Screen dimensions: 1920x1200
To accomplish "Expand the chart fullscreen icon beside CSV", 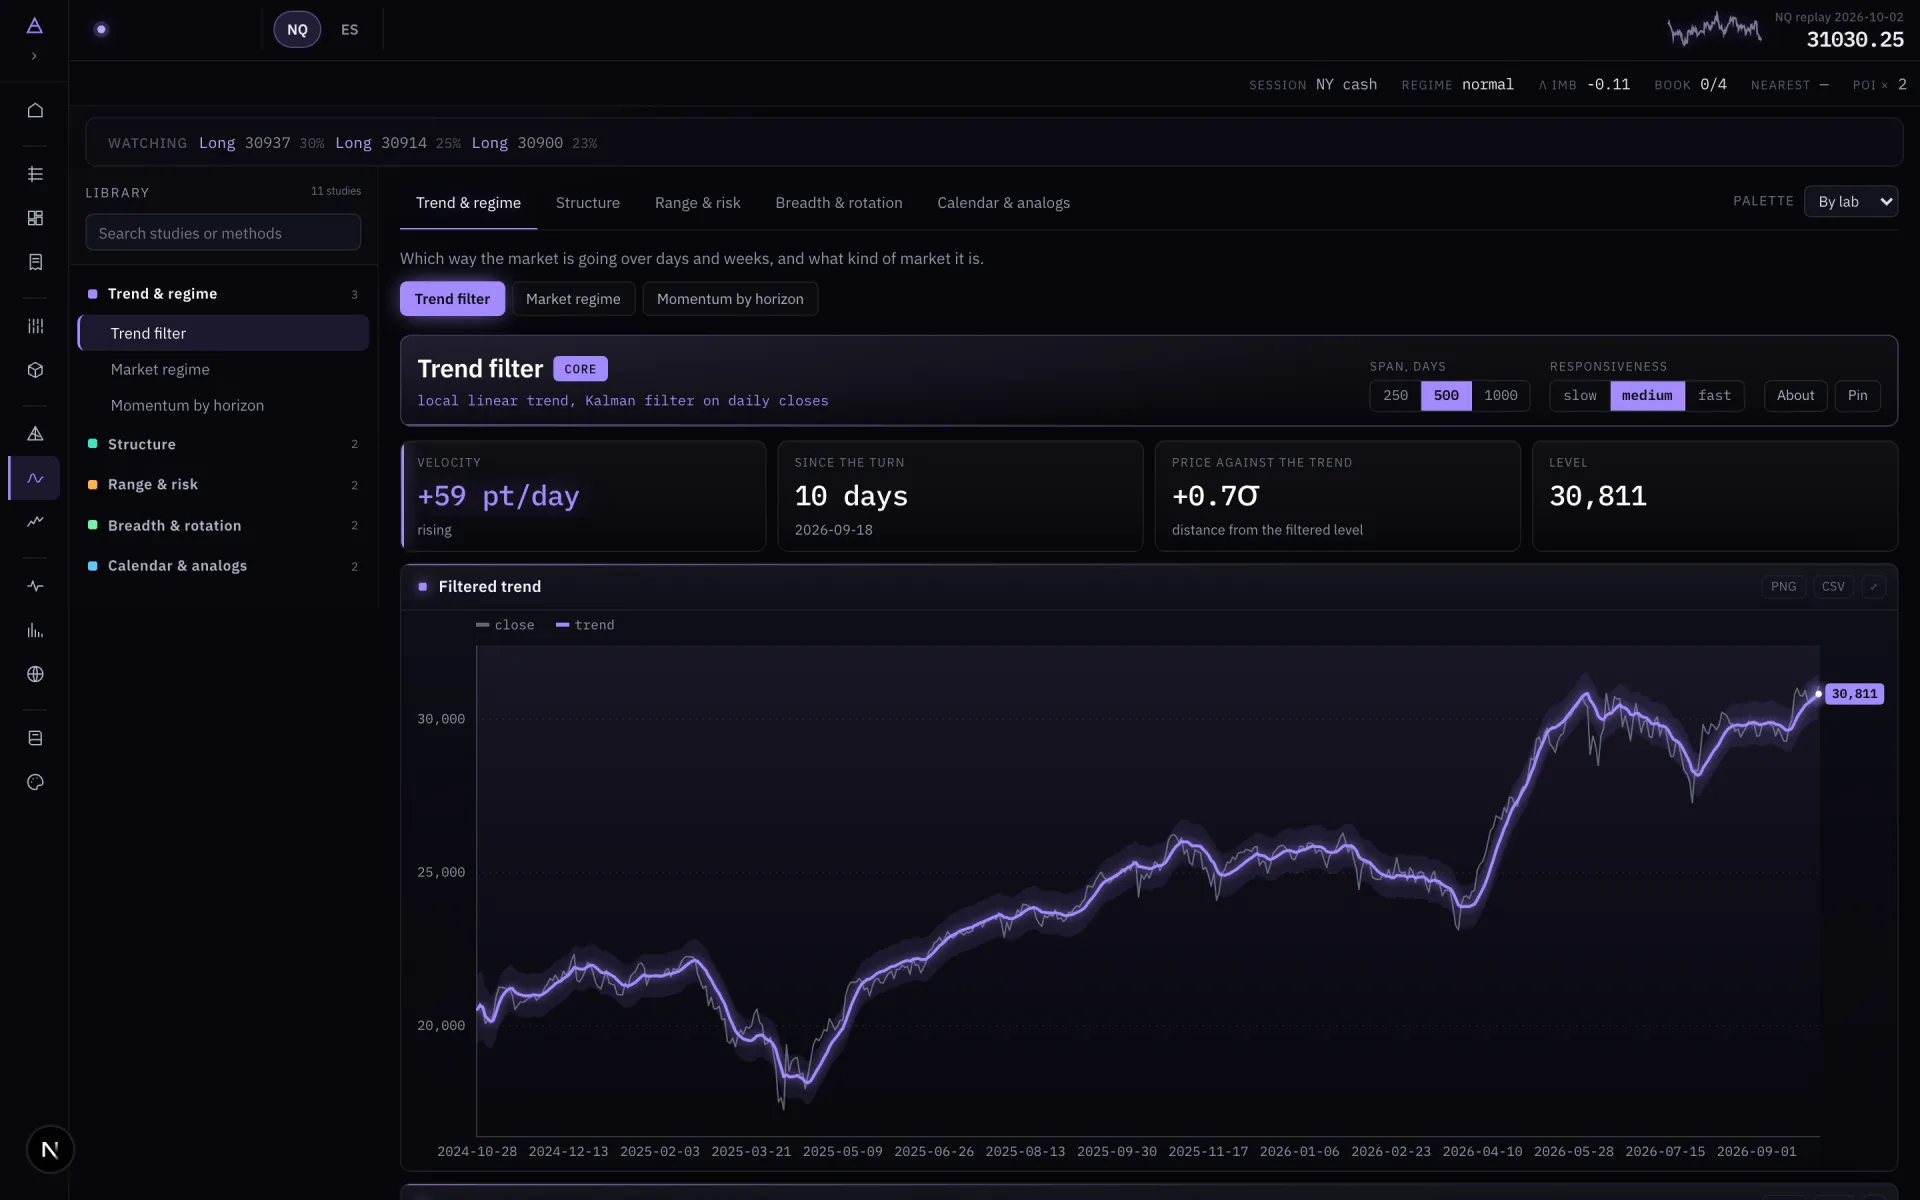I will [x=1874, y=587].
